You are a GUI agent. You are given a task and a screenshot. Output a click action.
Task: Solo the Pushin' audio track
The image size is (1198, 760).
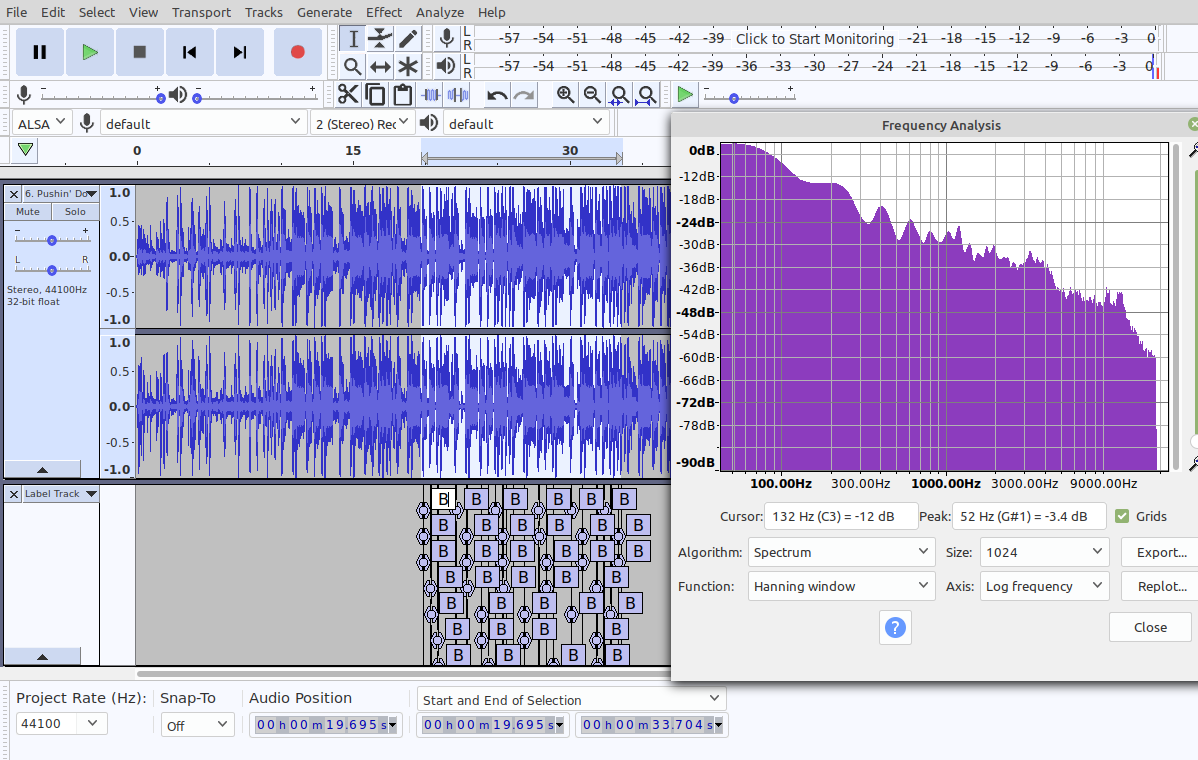tap(75, 212)
